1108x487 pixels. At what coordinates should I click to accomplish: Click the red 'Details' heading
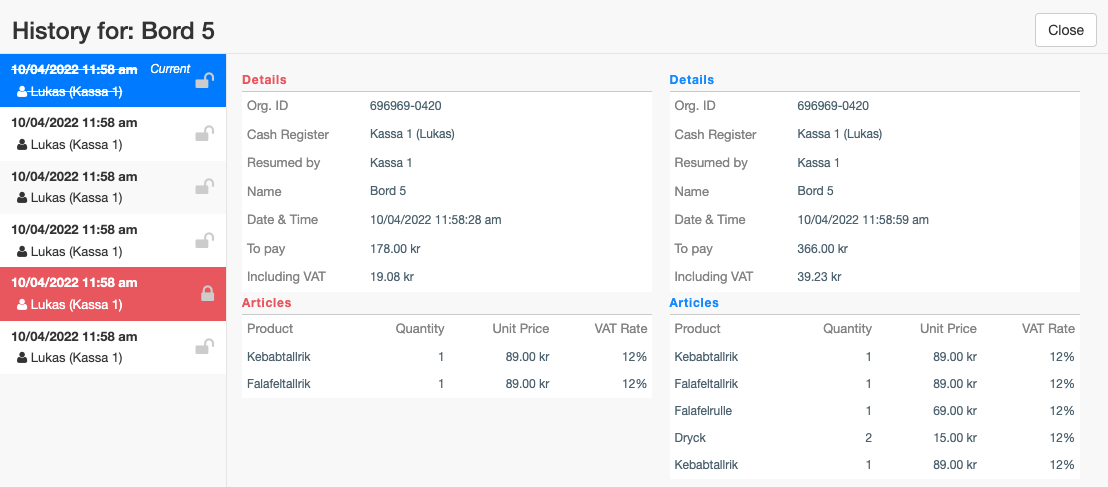point(264,80)
